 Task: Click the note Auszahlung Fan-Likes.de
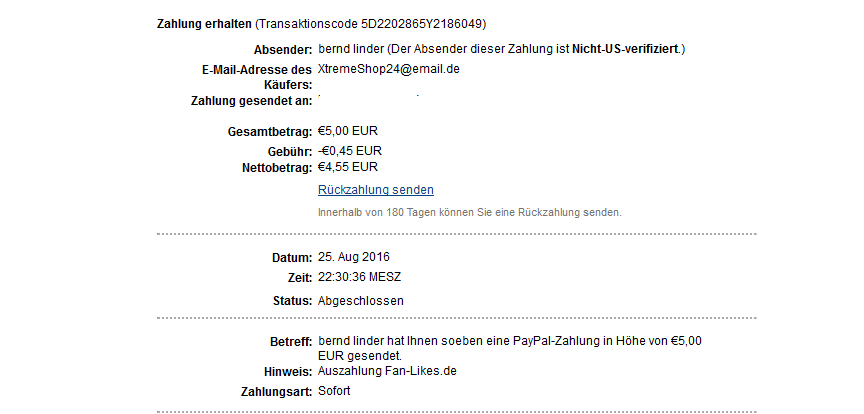tap(387, 371)
